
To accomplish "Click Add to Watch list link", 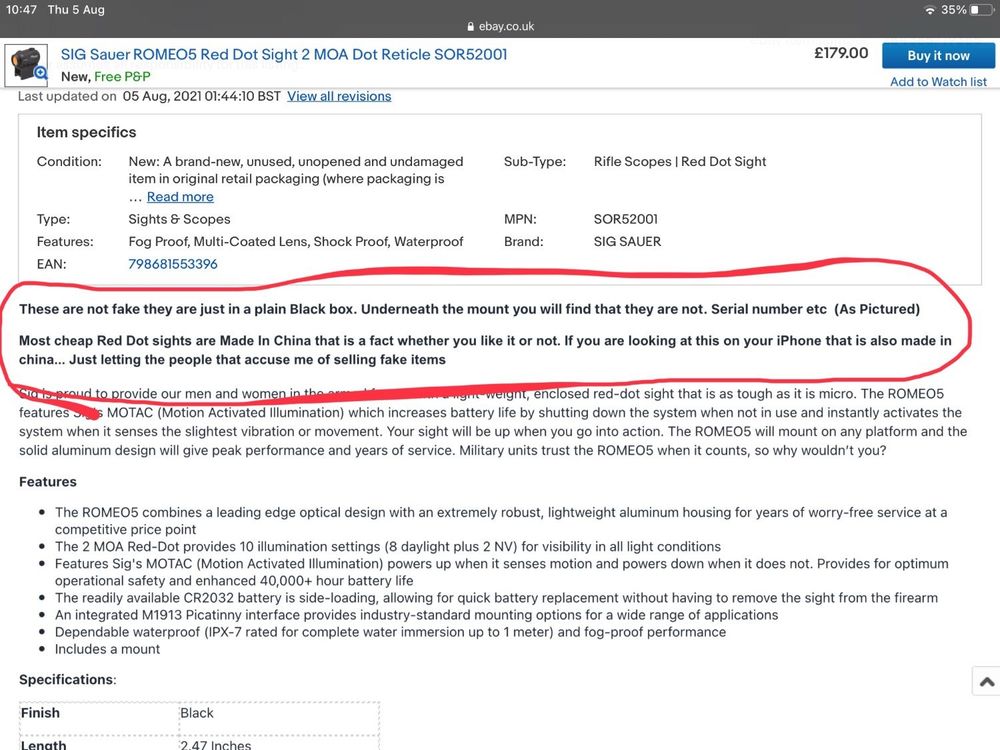I will click(x=938, y=82).
